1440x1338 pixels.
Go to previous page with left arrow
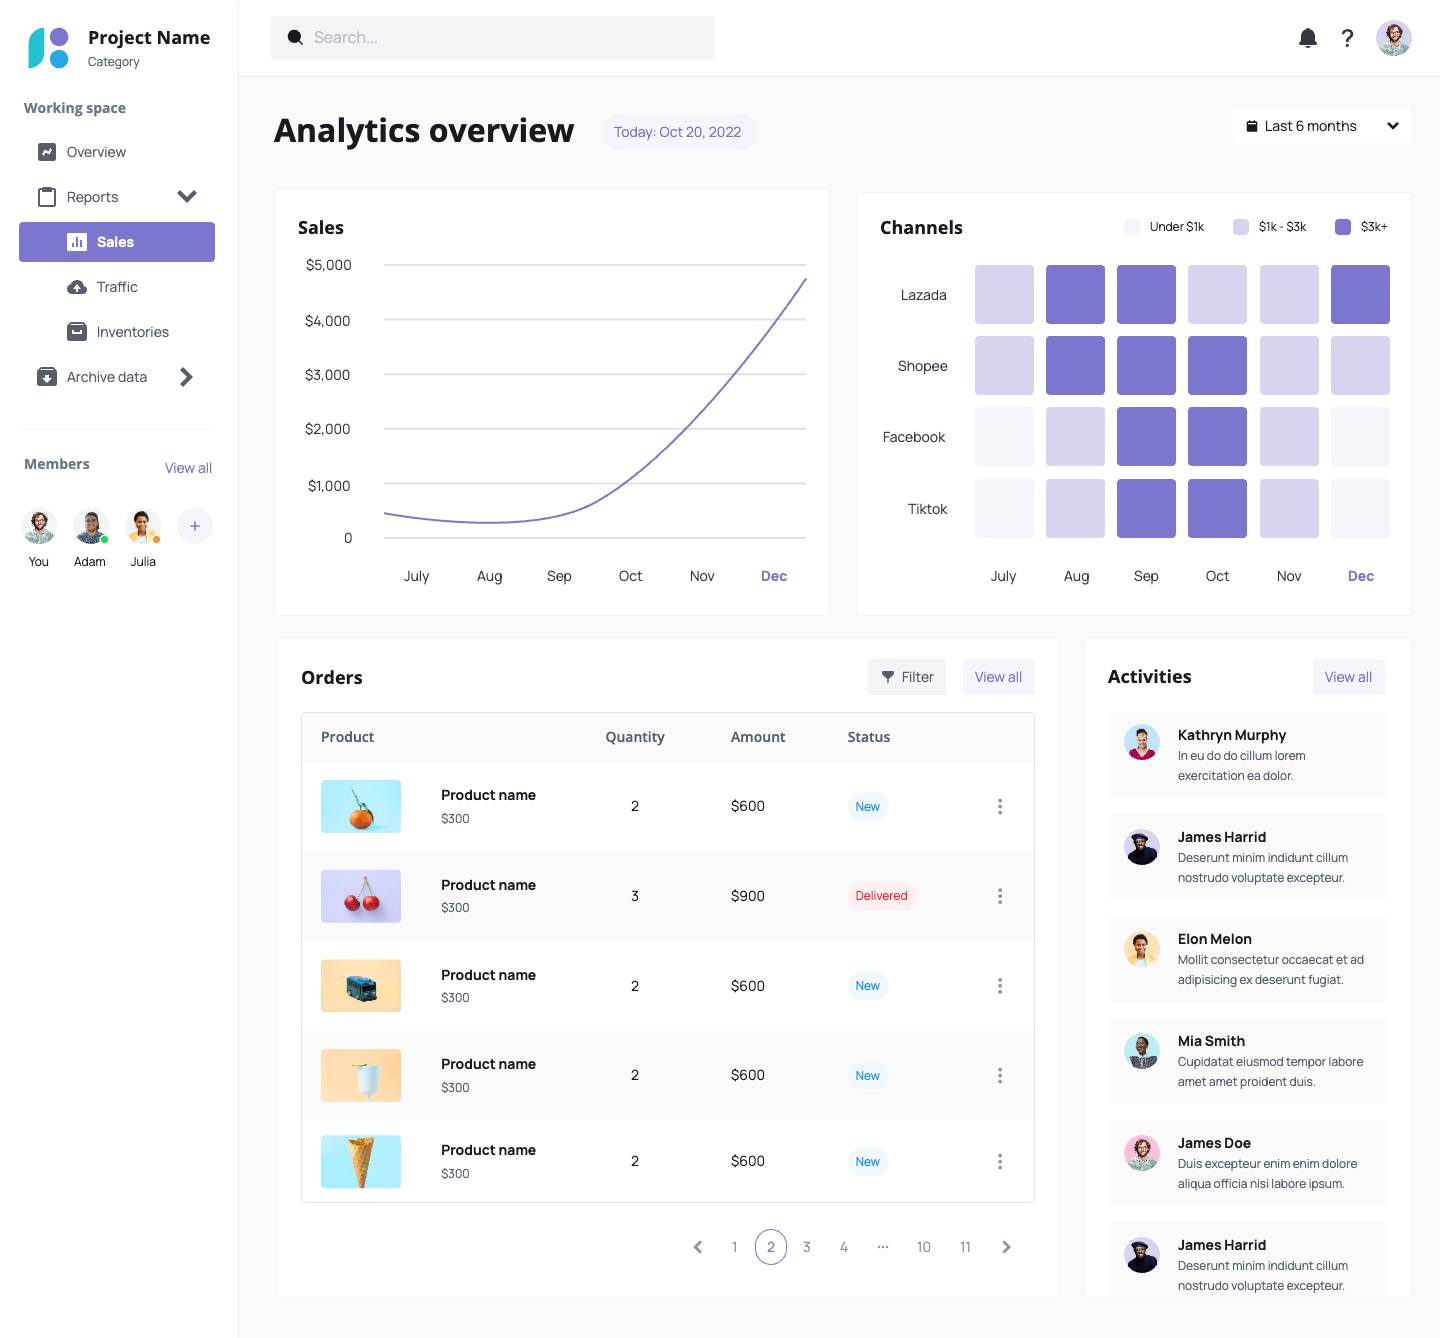point(698,1247)
